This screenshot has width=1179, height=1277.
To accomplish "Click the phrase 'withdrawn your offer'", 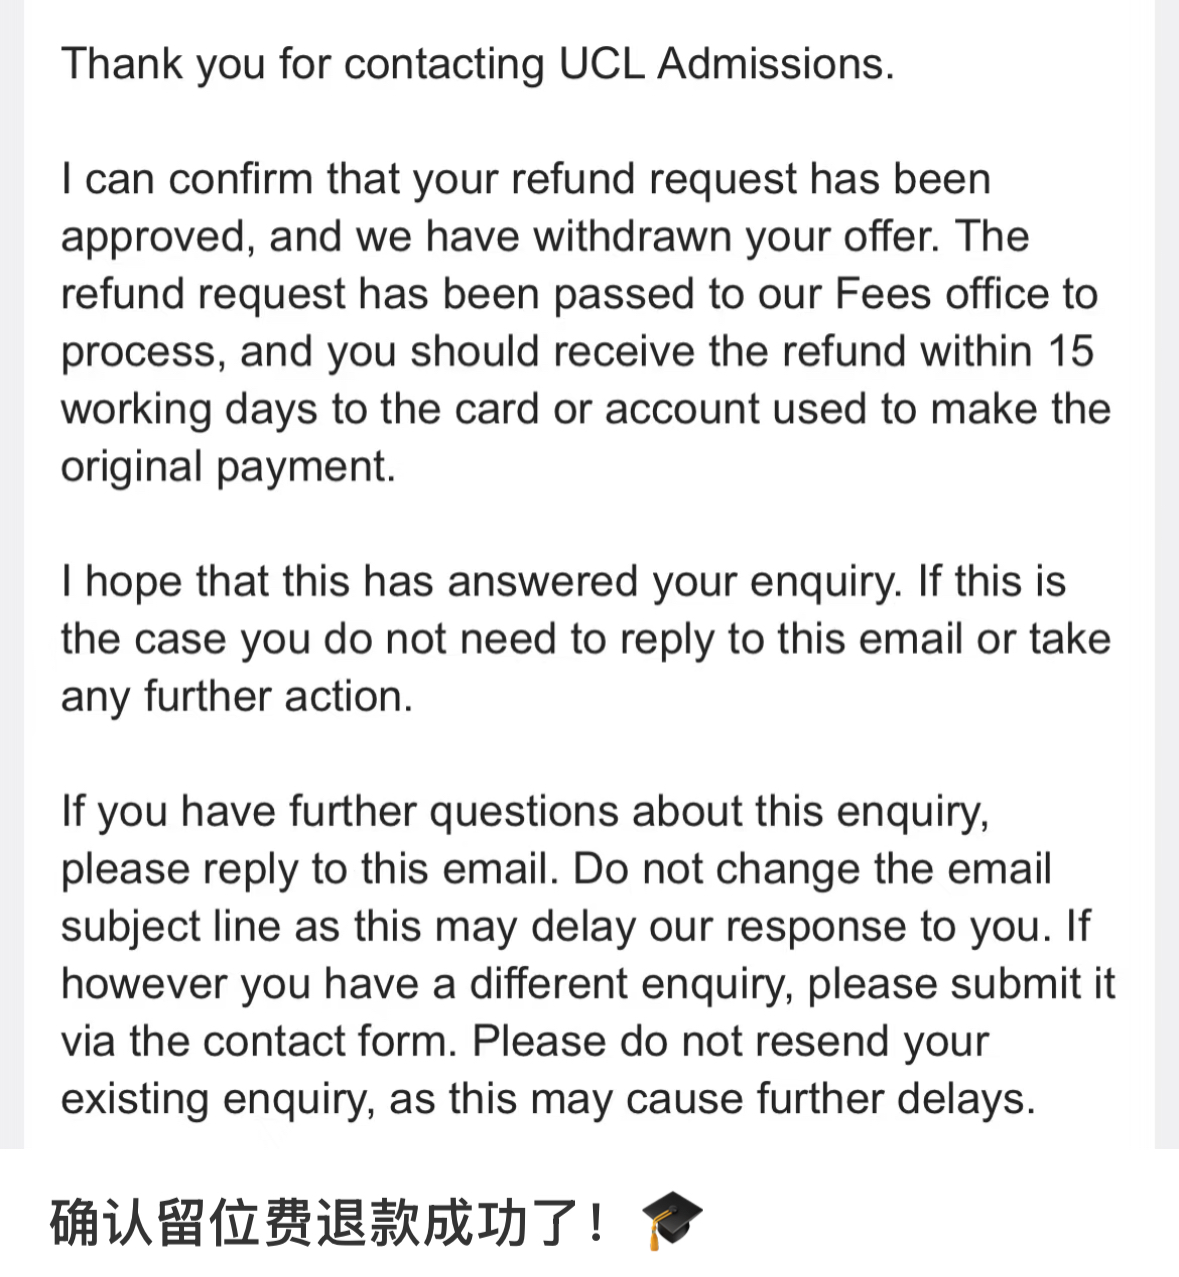I will (x=736, y=237).
